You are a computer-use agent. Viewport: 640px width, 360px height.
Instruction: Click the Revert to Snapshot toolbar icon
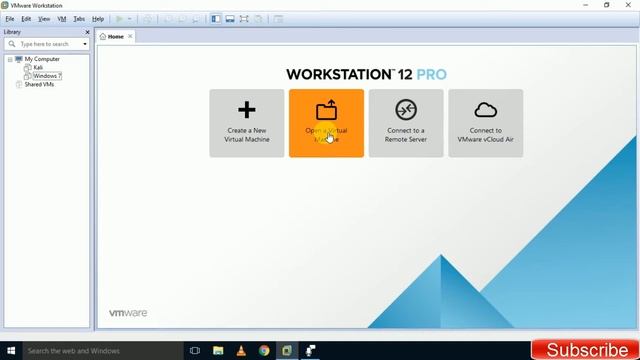pyautogui.click(x=182, y=19)
